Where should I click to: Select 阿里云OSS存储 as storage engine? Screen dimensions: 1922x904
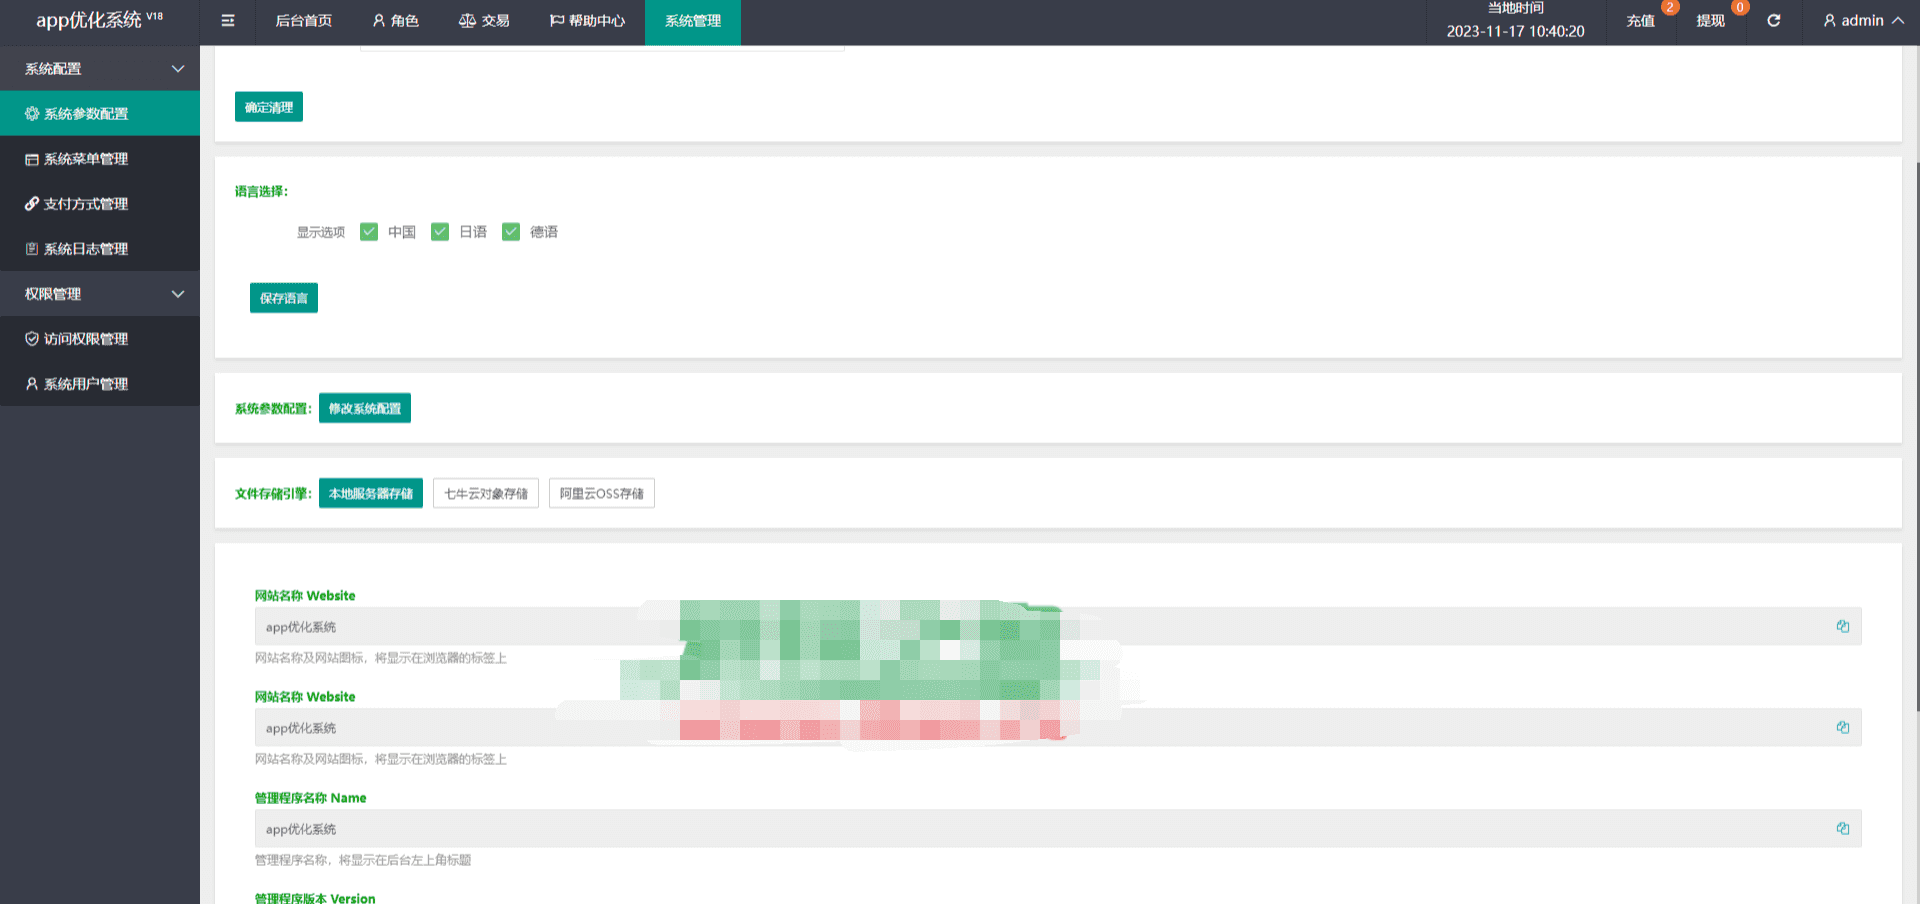(601, 494)
